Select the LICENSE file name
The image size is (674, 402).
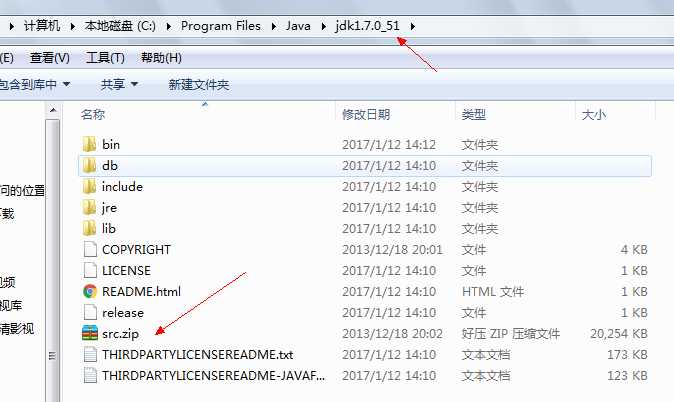[x=126, y=271]
